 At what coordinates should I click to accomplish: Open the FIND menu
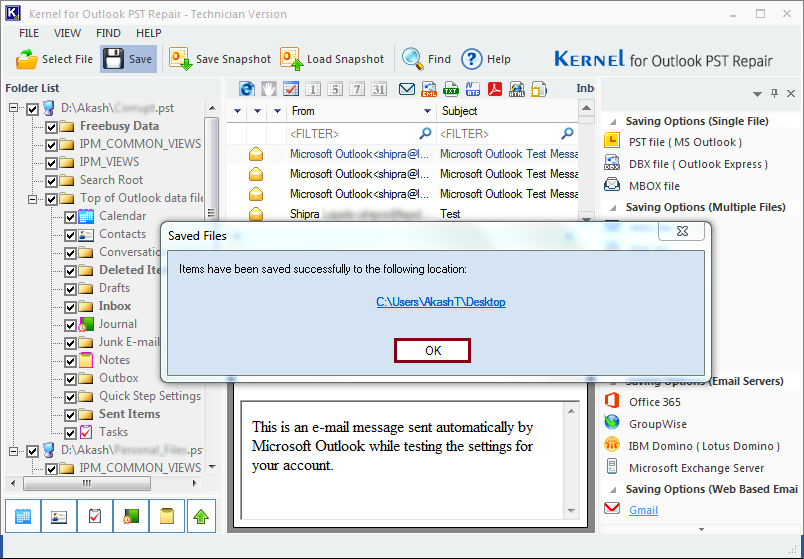pyautogui.click(x=108, y=33)
